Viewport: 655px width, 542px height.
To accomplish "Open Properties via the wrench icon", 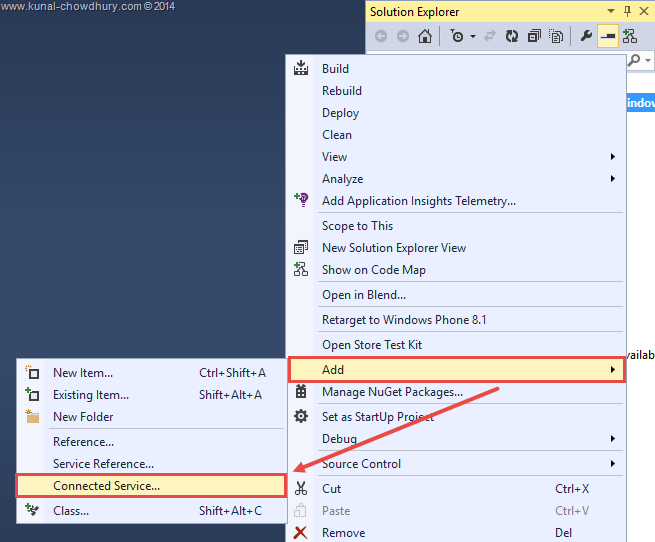I will coord(586,36).
